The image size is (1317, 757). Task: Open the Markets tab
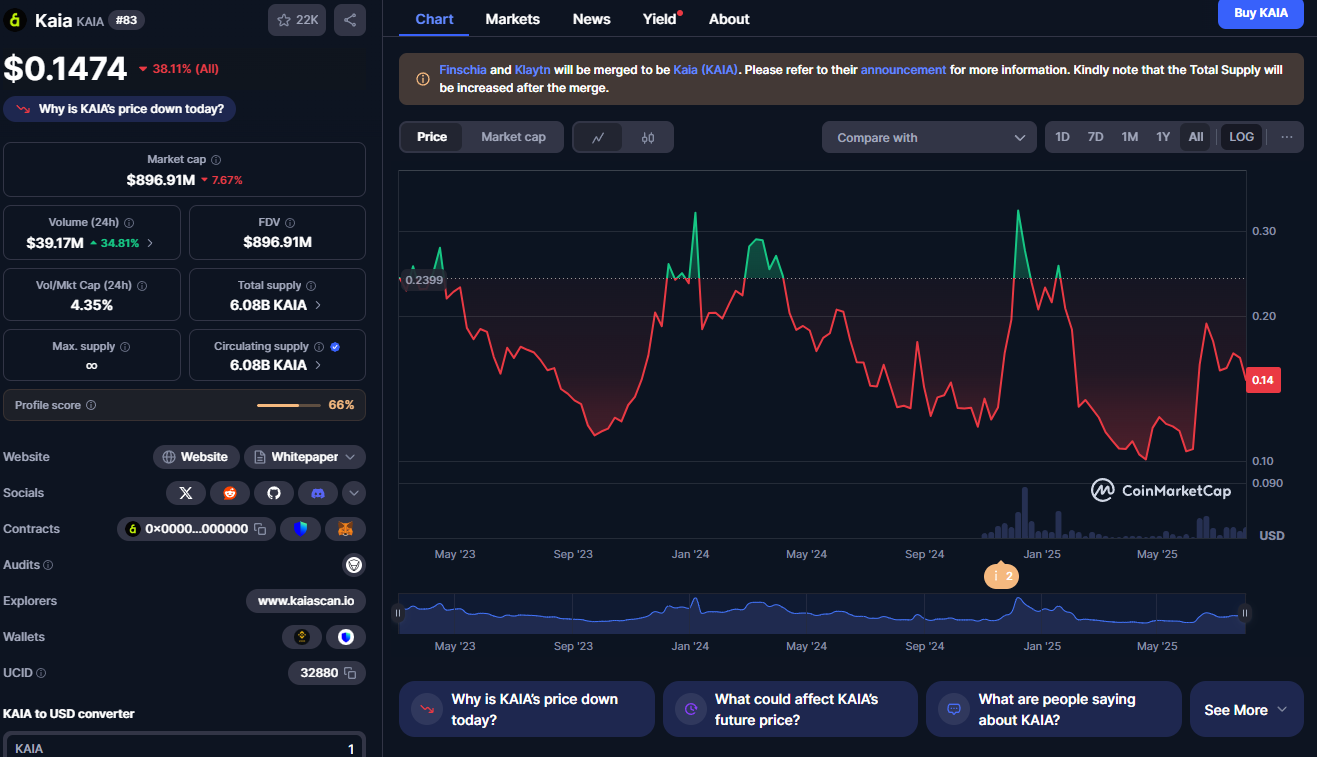point(512,19)
